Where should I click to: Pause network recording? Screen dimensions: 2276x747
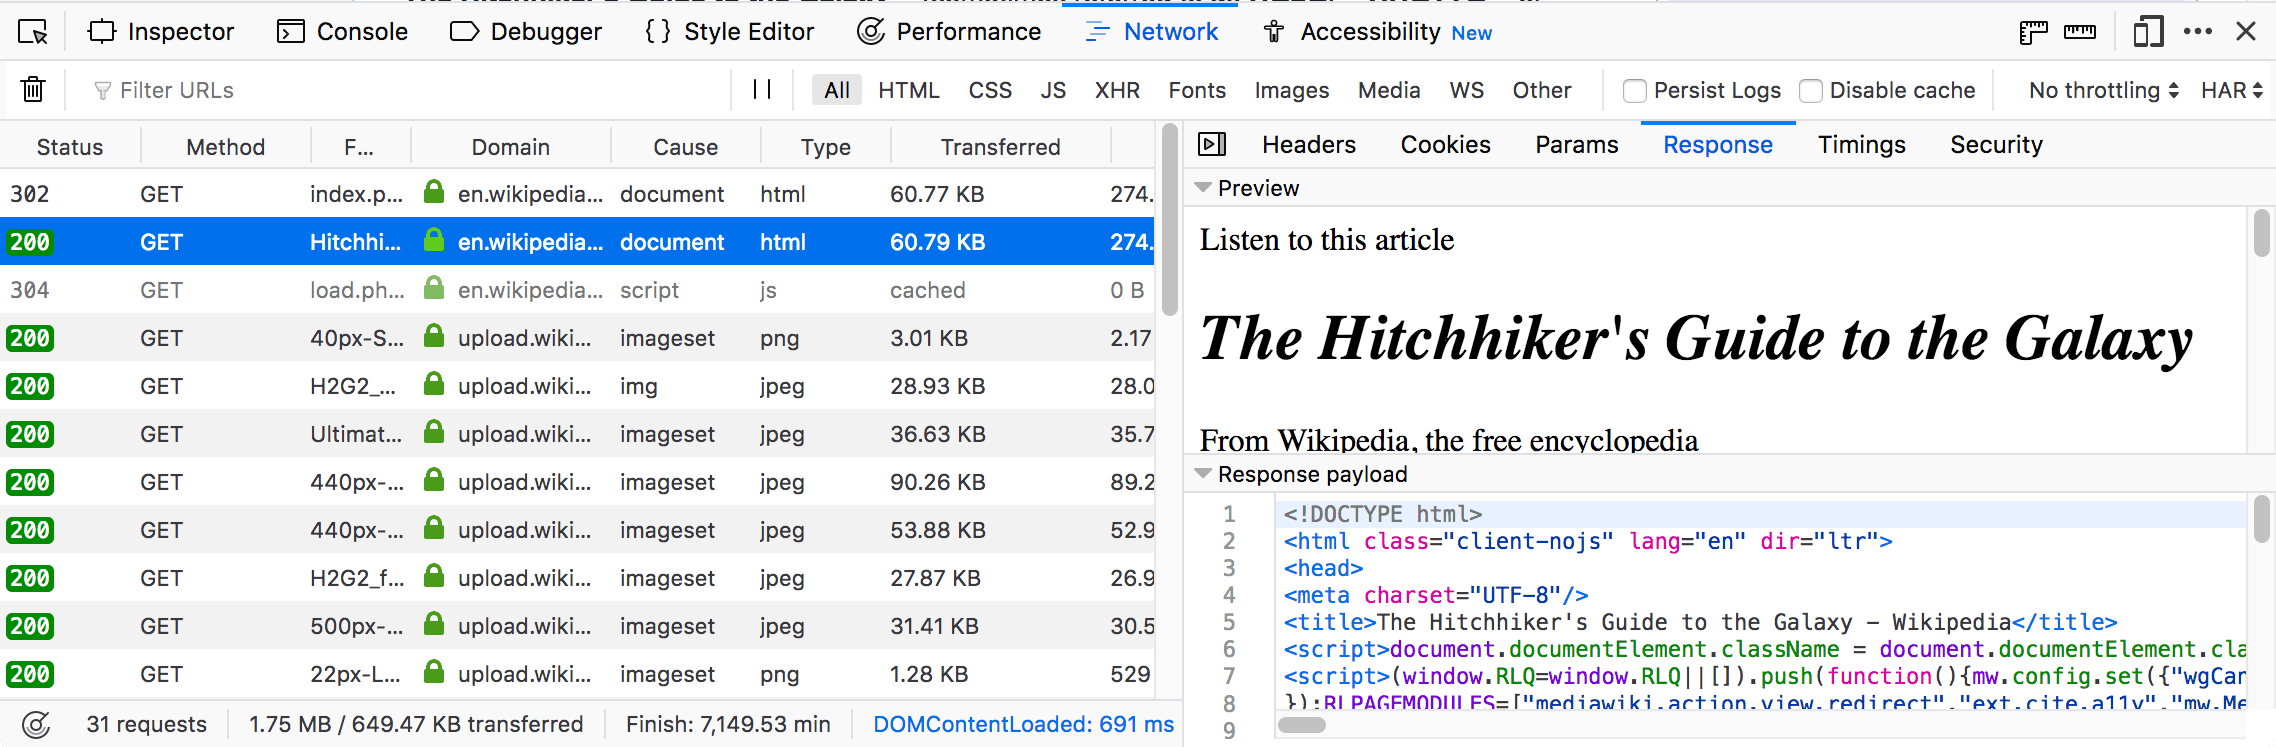[762, 90]
